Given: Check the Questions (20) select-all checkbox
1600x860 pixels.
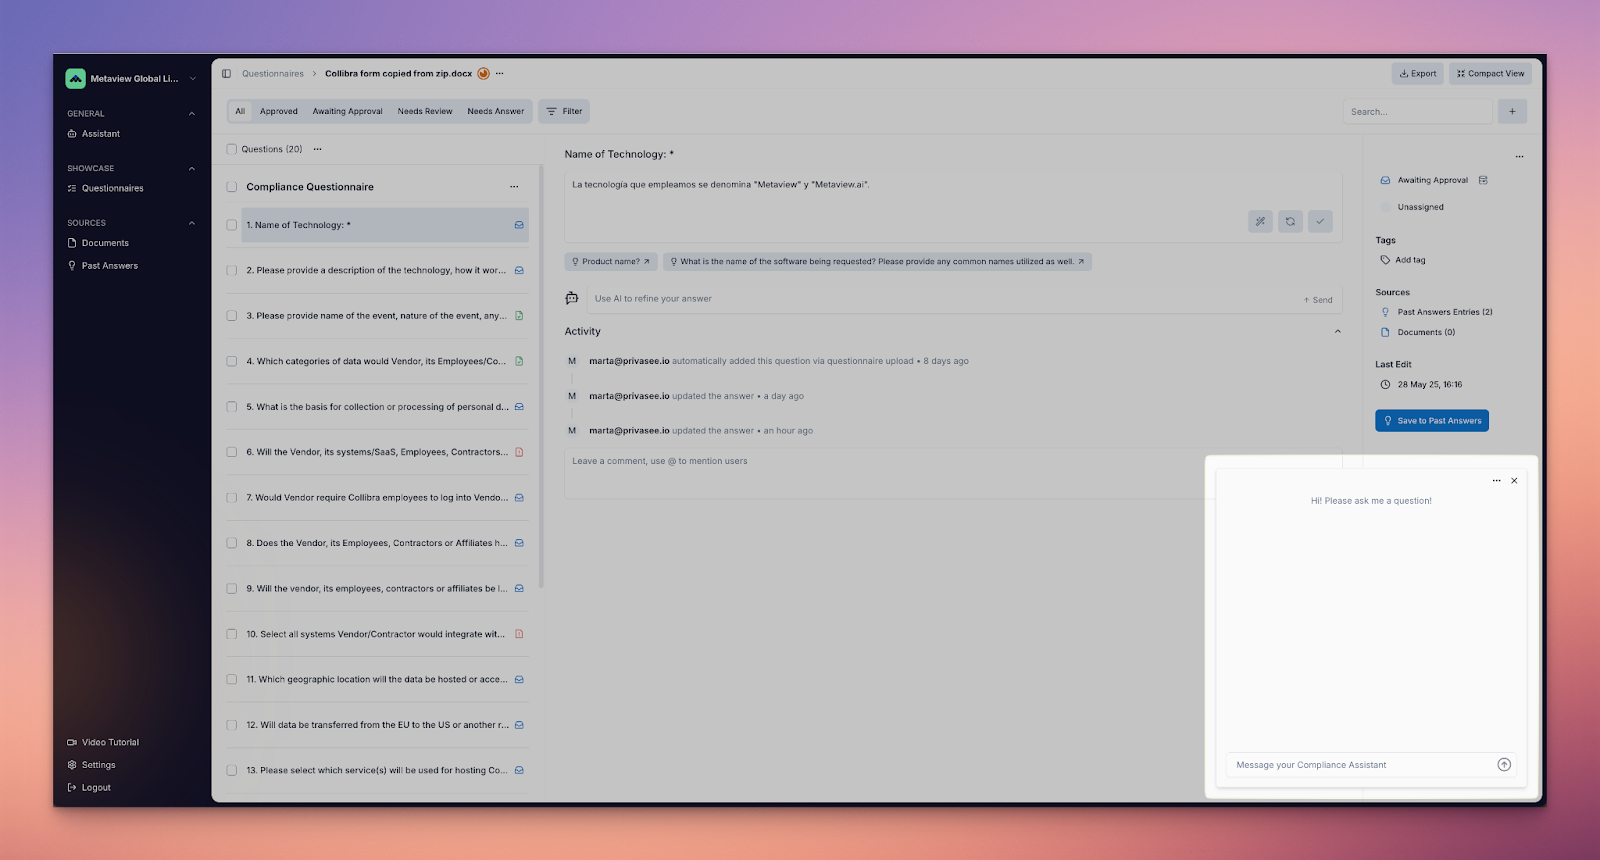Looking at the screenshot, I should (232, 149).
